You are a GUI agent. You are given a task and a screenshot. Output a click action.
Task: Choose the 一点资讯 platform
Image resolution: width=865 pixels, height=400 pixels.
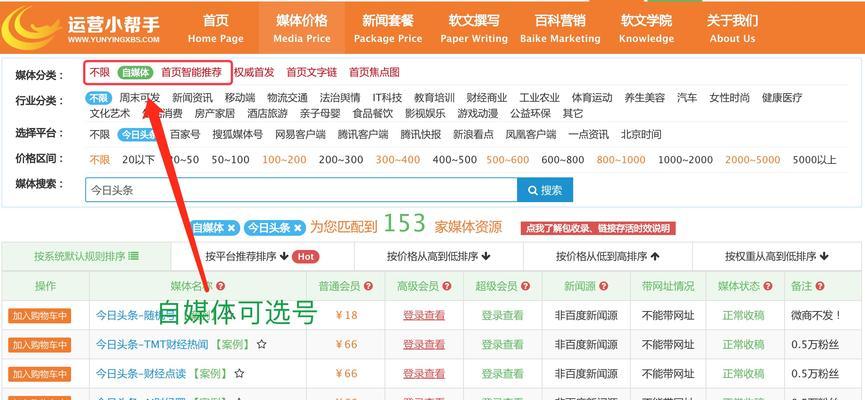click(588, 135)
